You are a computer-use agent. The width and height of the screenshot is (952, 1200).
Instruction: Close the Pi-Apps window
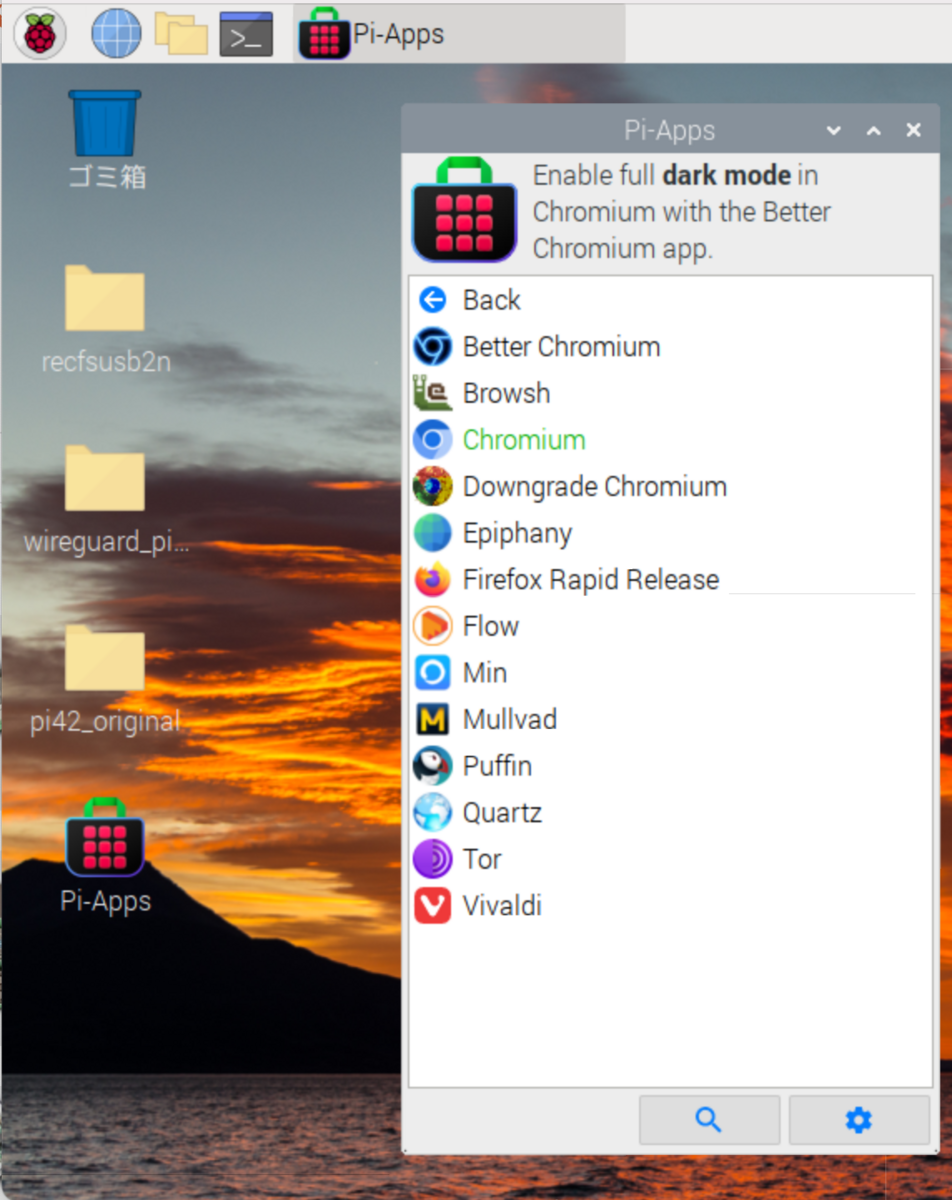point(913,131)
